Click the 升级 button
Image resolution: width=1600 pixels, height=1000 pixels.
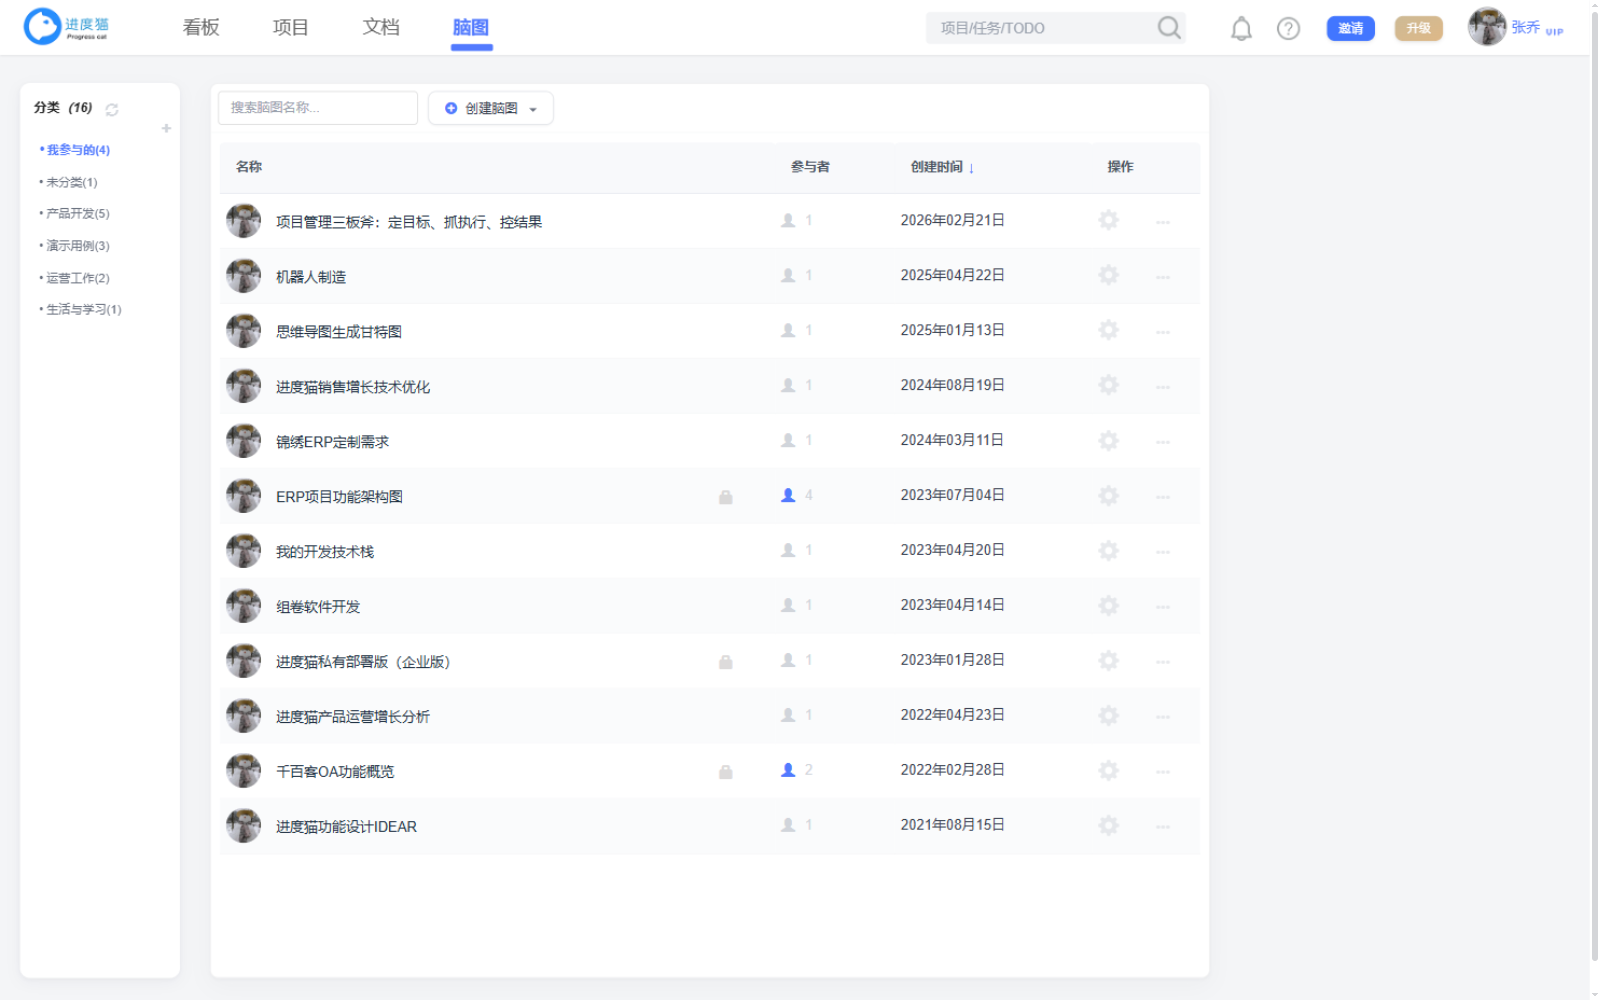[1419, 28]
